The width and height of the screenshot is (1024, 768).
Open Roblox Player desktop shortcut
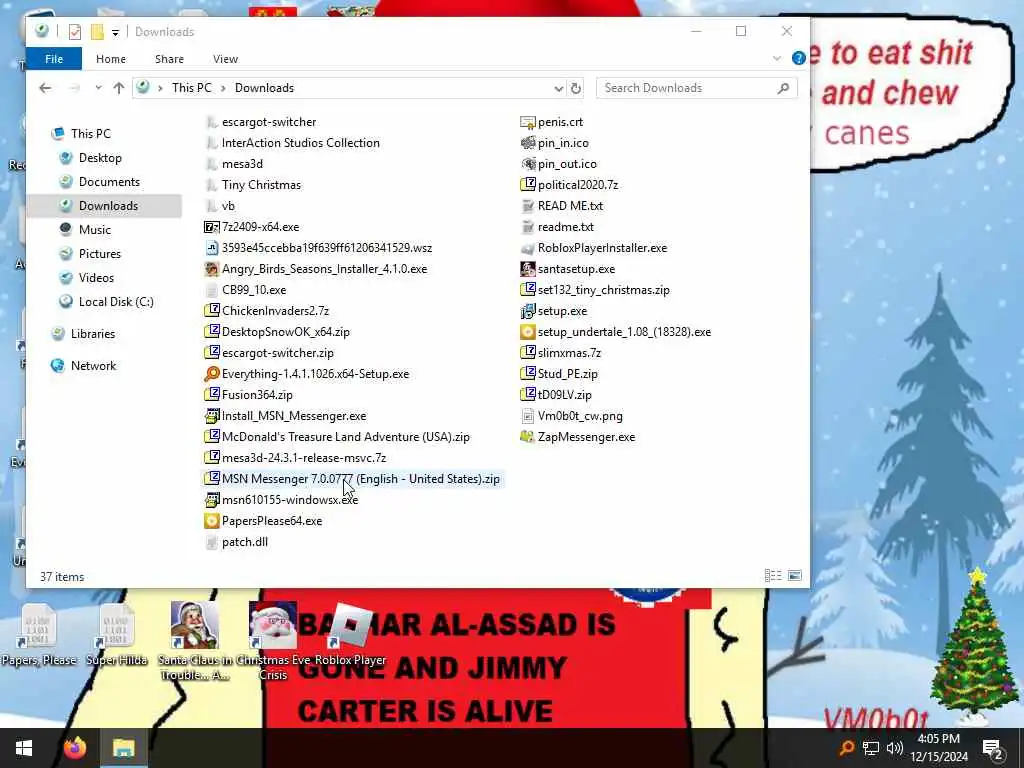click(350, 633)
